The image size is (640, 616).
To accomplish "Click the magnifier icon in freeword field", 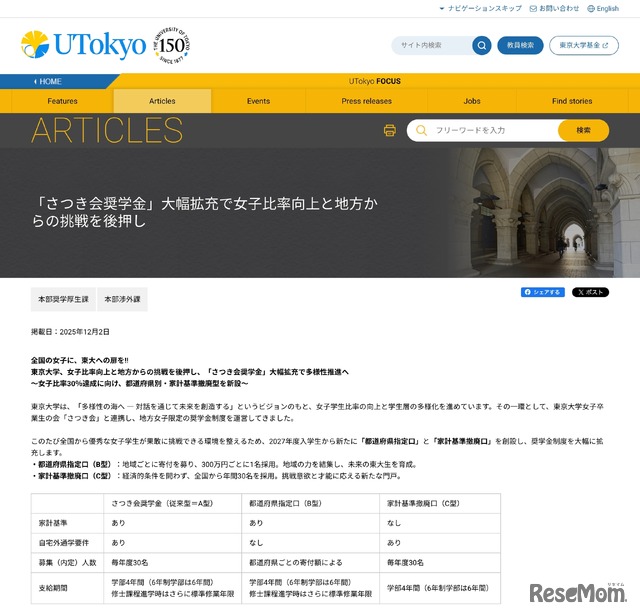I will (421, 130).
